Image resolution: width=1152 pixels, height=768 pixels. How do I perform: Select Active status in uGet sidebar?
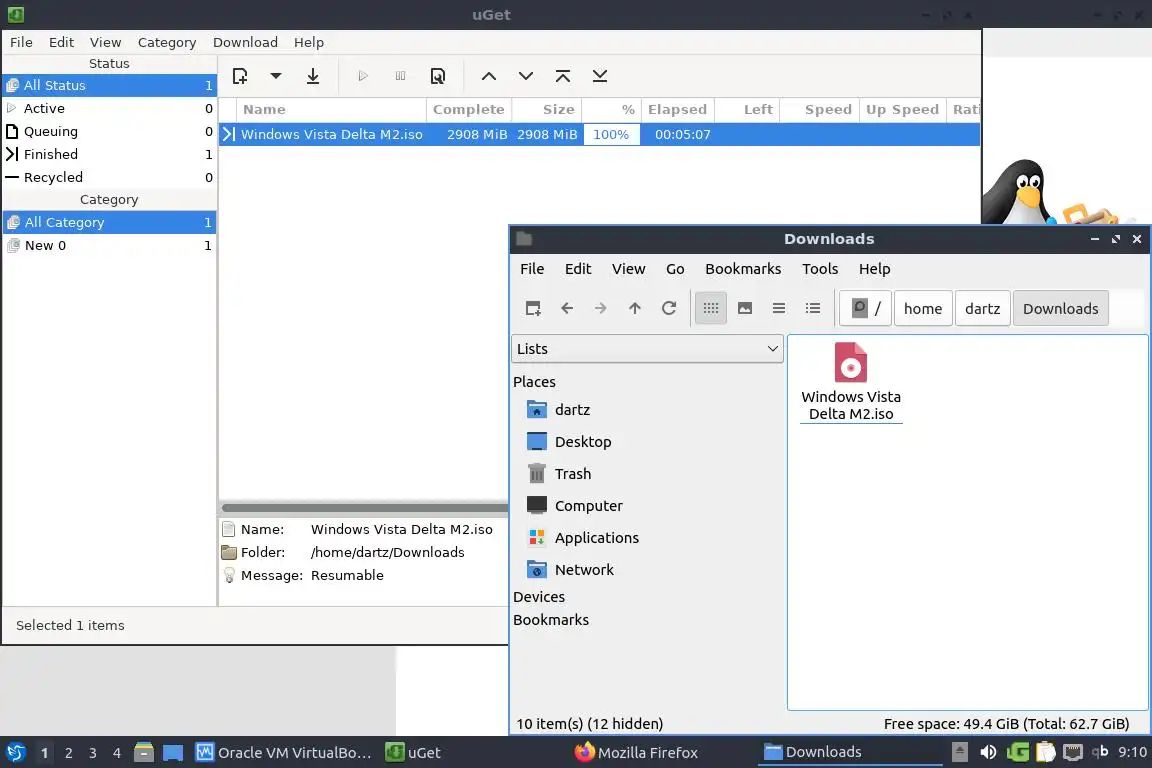point(109,108)
